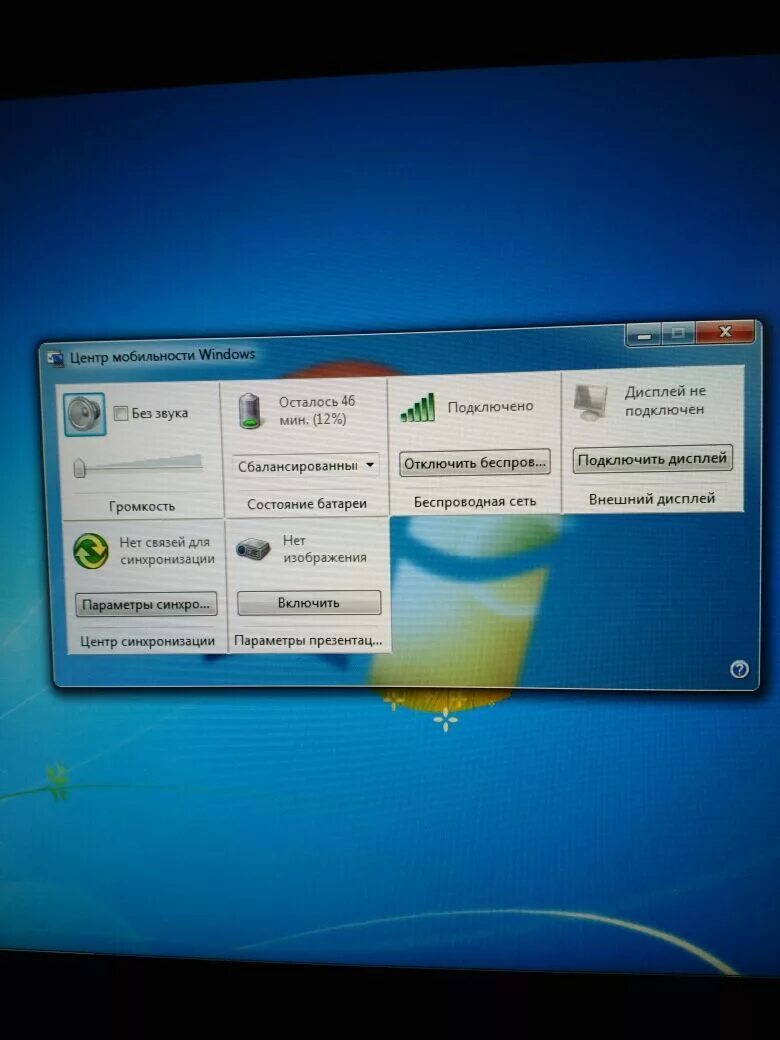Click "Нет связей для синхронизации" text
Viewport: 780px width, 1040px height.
click(x=166, y=551)
